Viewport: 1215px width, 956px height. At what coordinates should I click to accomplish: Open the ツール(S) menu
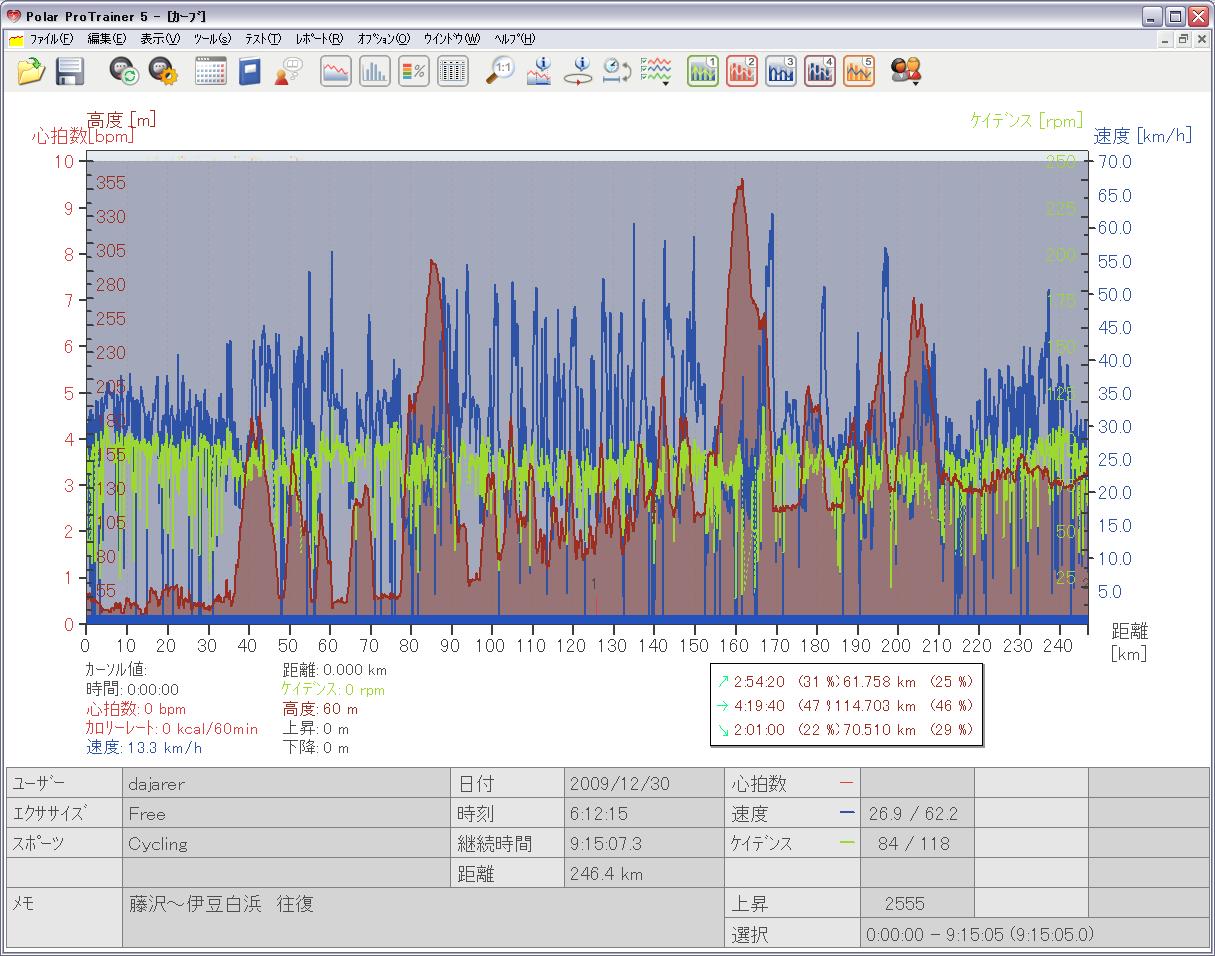(x=212, y=39)
